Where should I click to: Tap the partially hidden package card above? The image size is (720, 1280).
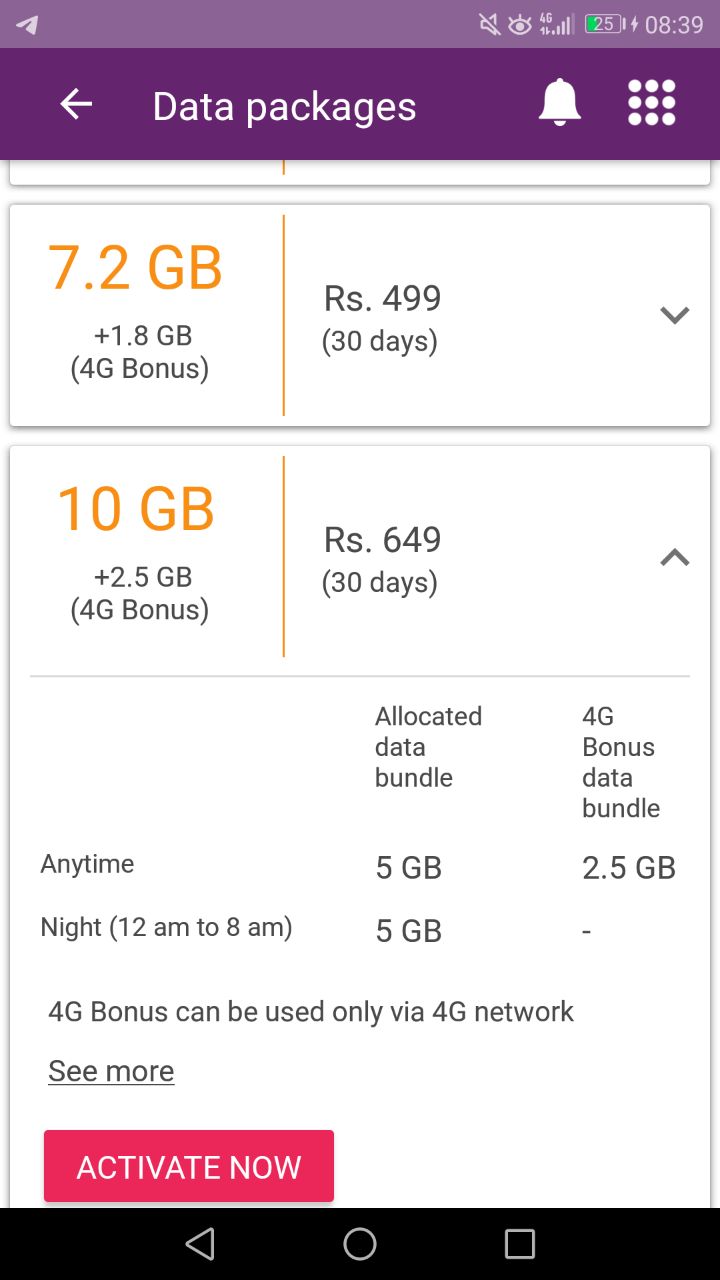tap(360, 172)
